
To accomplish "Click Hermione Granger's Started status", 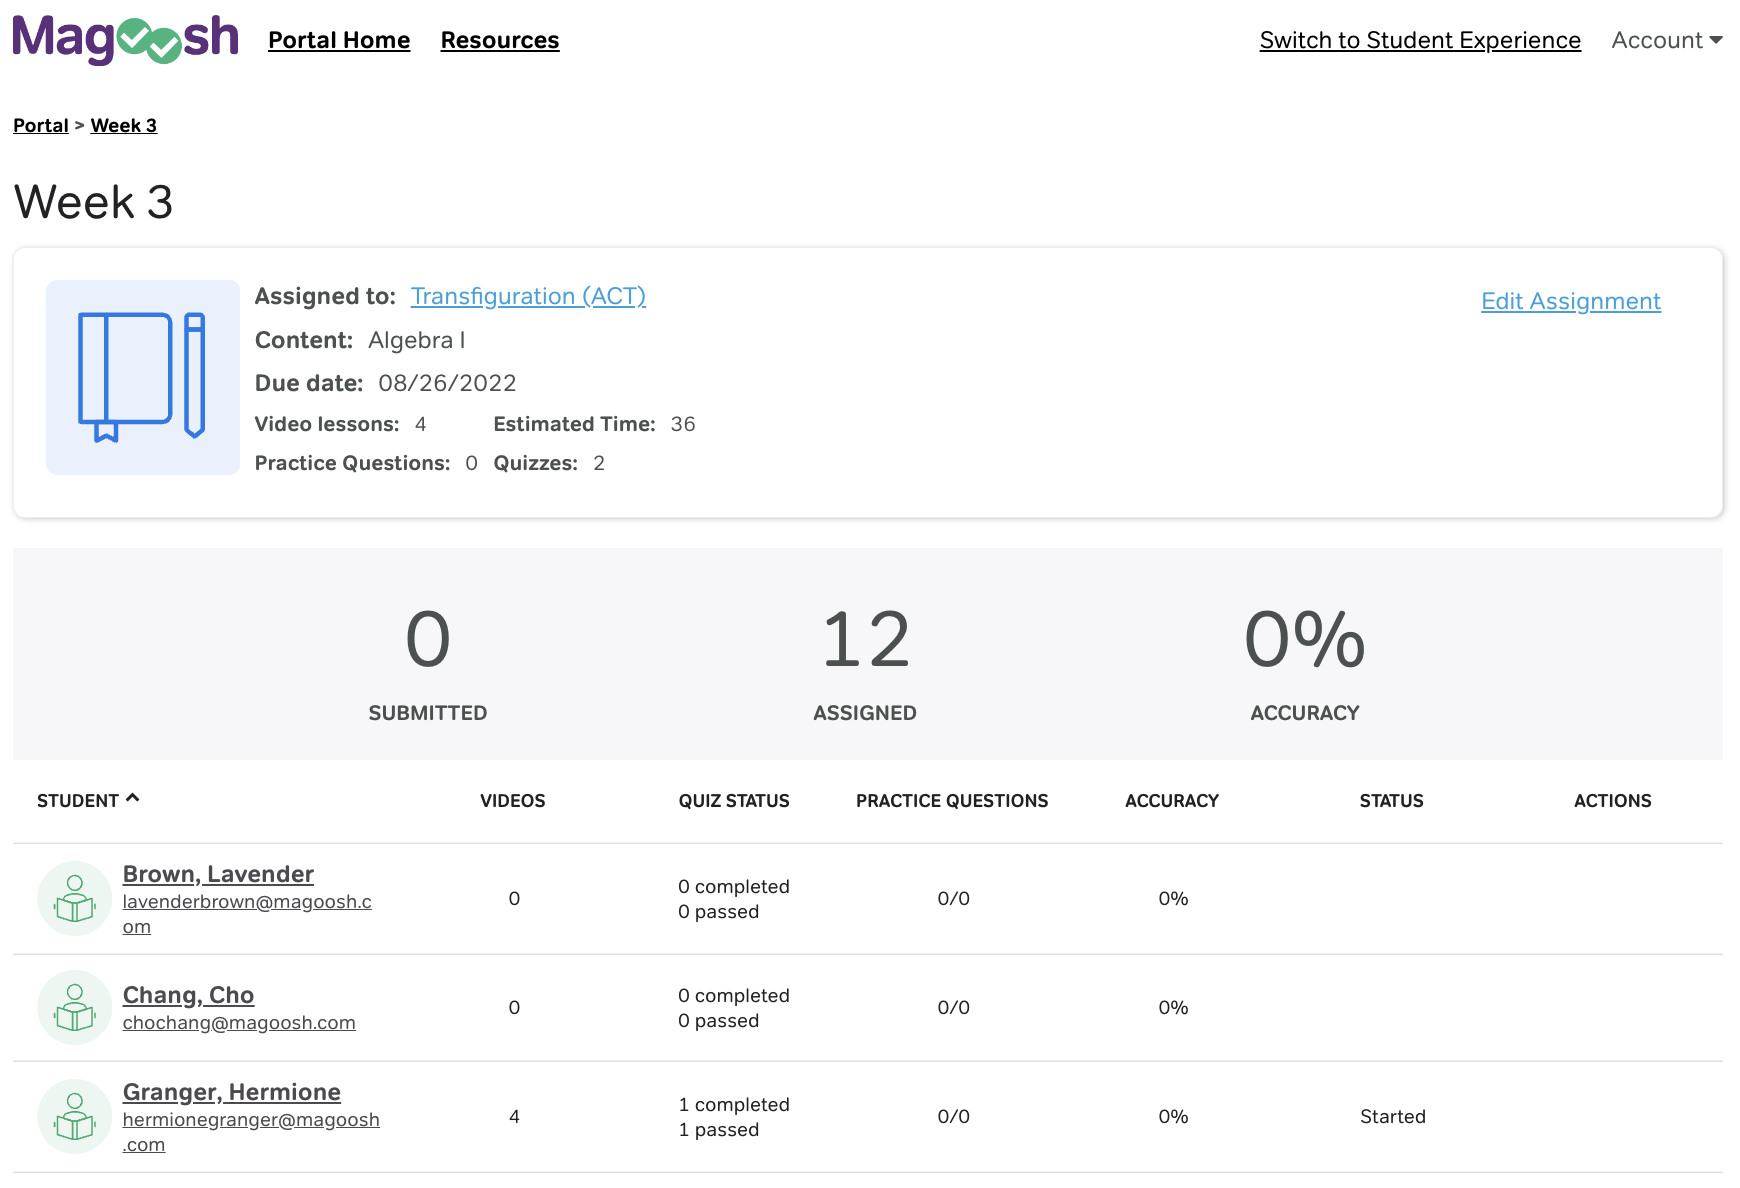I will [1392, 1116].
